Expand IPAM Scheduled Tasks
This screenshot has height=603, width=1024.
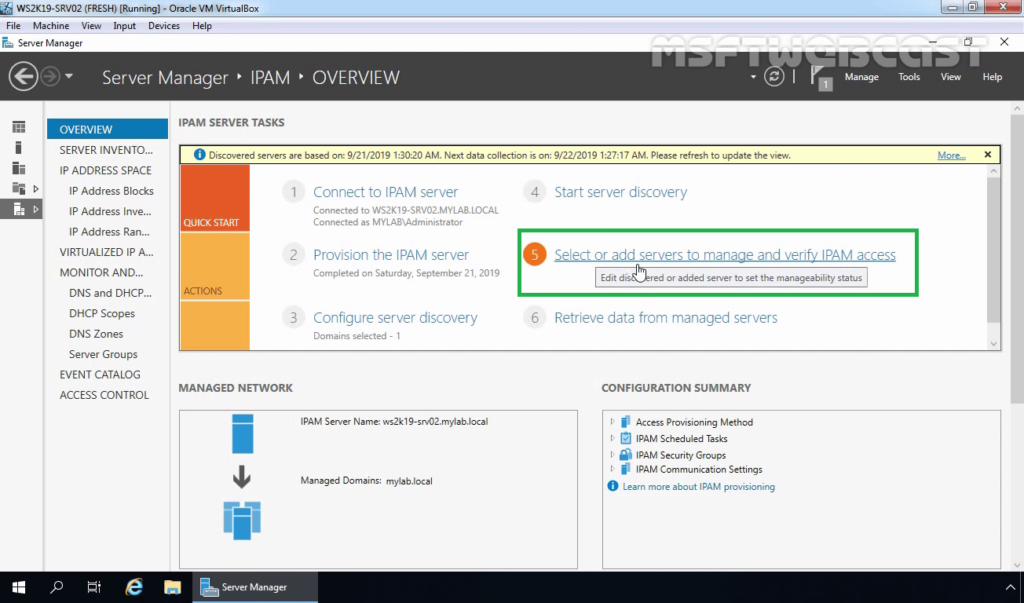pyautogui.click(x=612, y=438)
